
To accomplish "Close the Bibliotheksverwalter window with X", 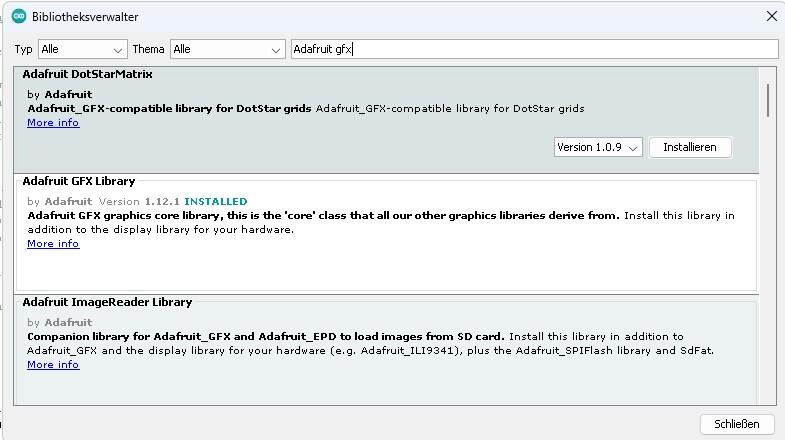I will pos(771,16).
